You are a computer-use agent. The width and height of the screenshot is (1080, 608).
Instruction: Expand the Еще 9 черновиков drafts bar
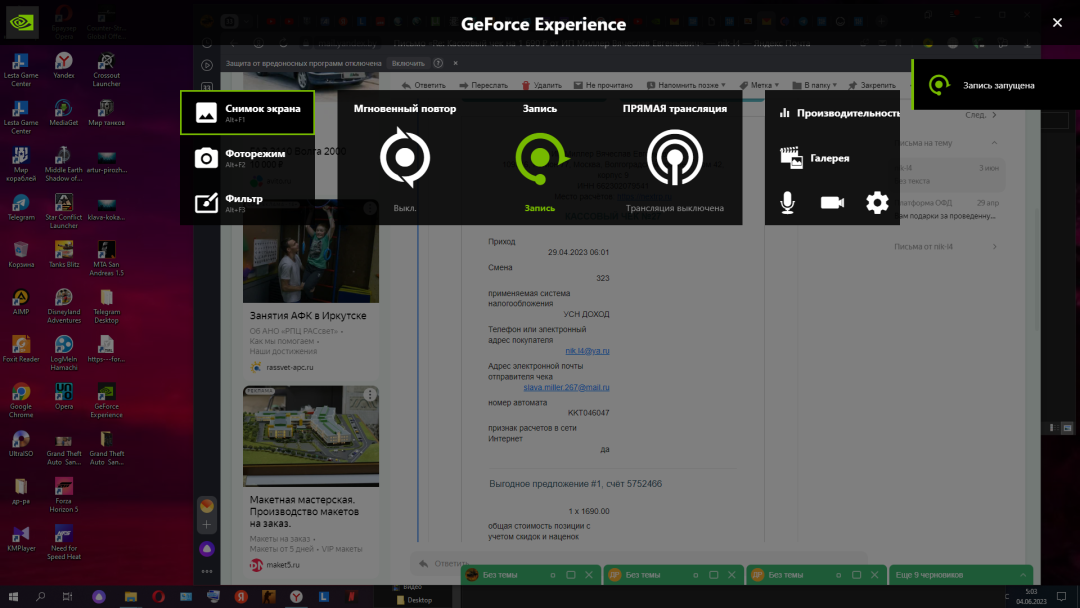[x=961, y=575]
